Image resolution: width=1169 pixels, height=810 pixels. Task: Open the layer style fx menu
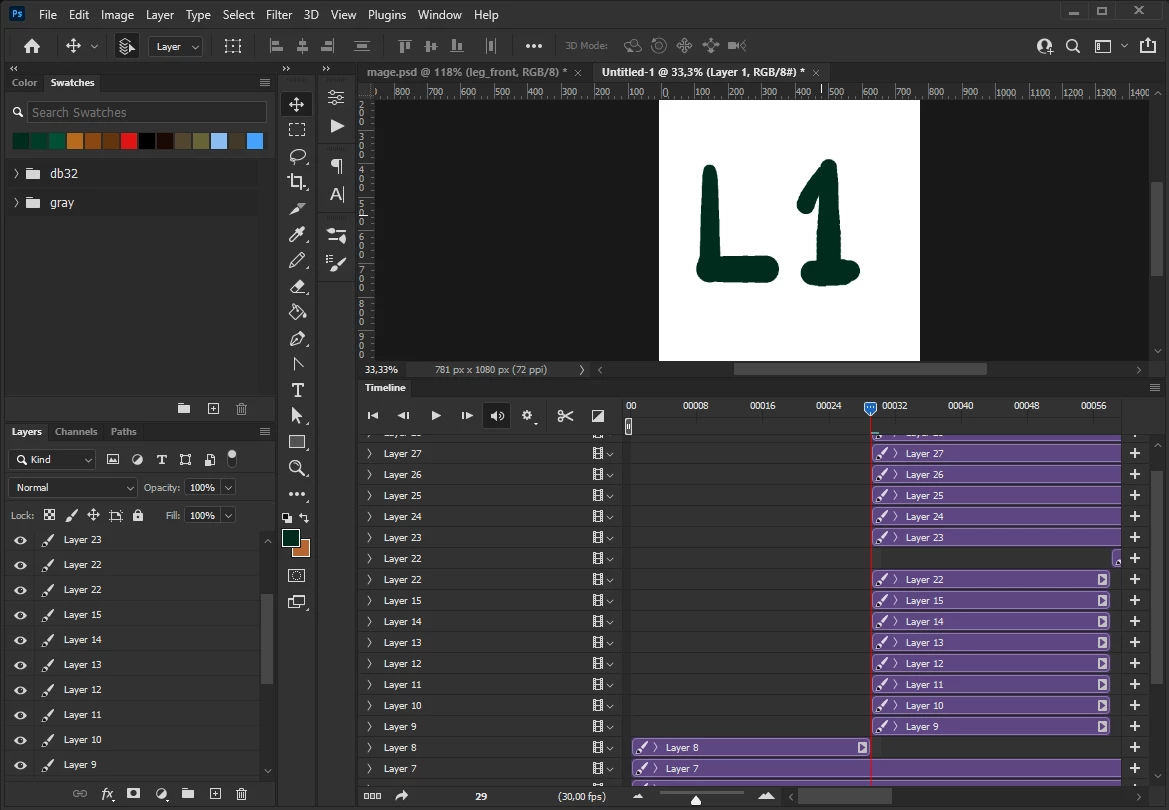pyautogui.click(x=107, y=794)
